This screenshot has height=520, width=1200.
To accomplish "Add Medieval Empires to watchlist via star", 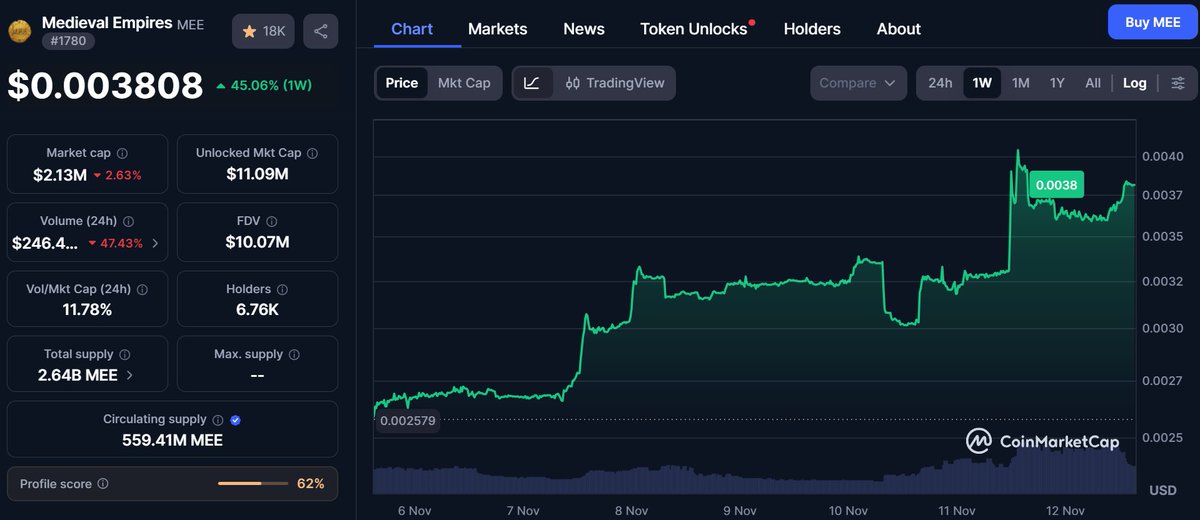I will [x=260, y=32].
